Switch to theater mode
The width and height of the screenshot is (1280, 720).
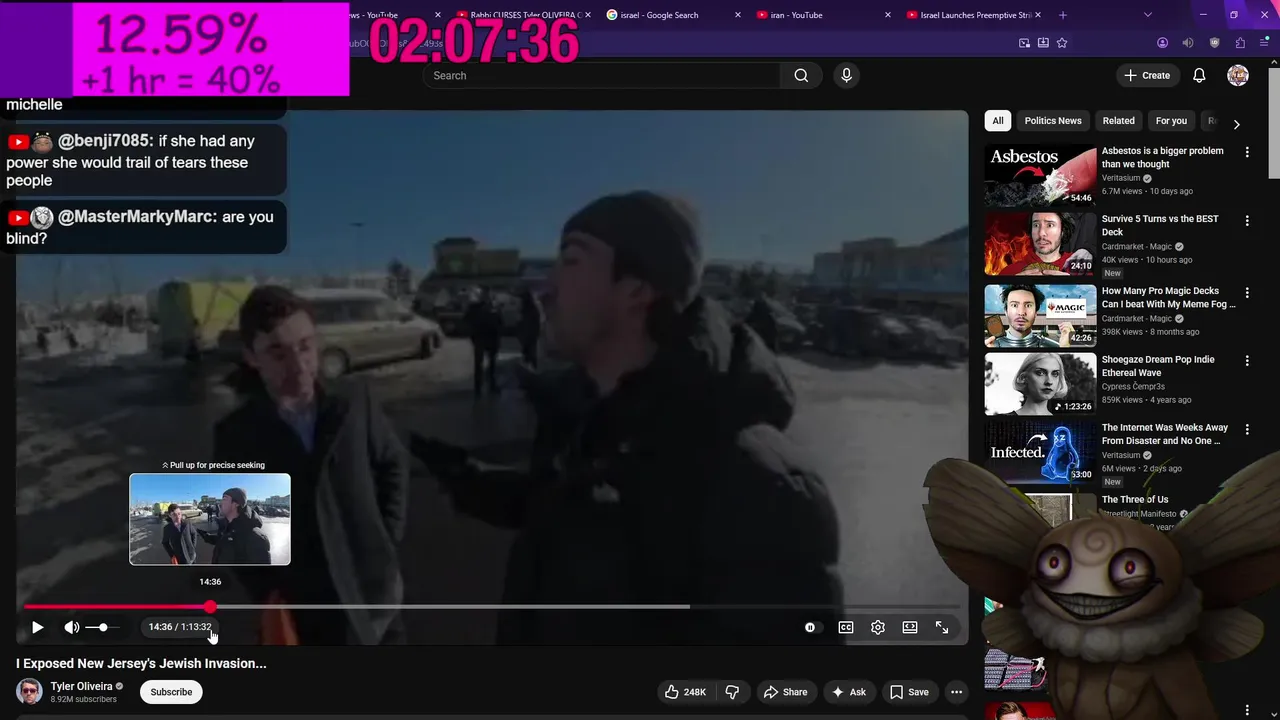[910, 627]
